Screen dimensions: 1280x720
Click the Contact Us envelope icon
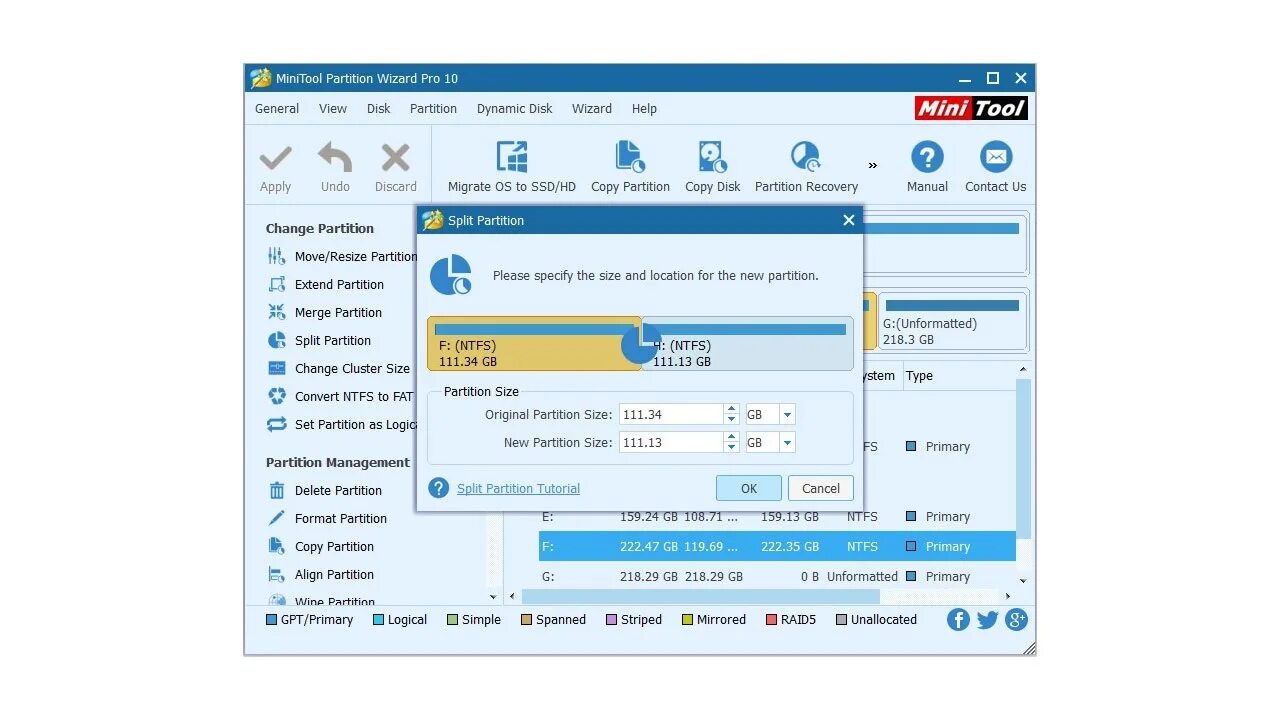(995, 158)
